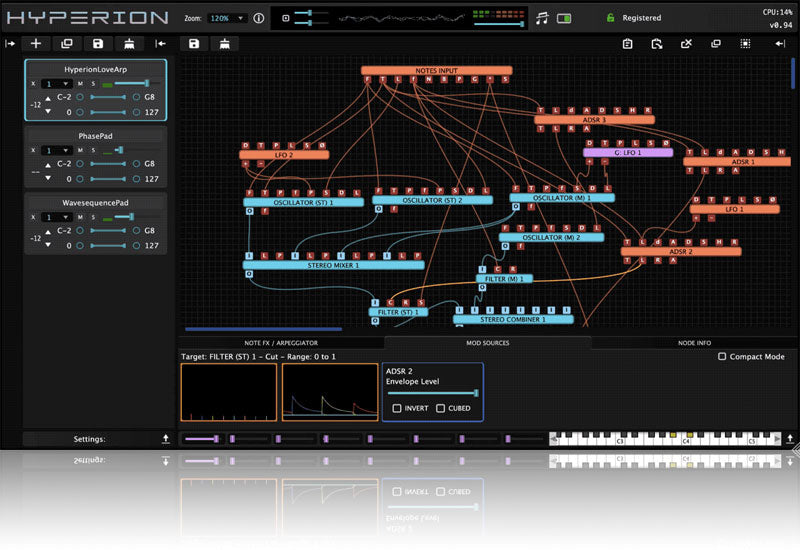Click the first purple macro slider
800x550 pixels.
tap(202, 439)
